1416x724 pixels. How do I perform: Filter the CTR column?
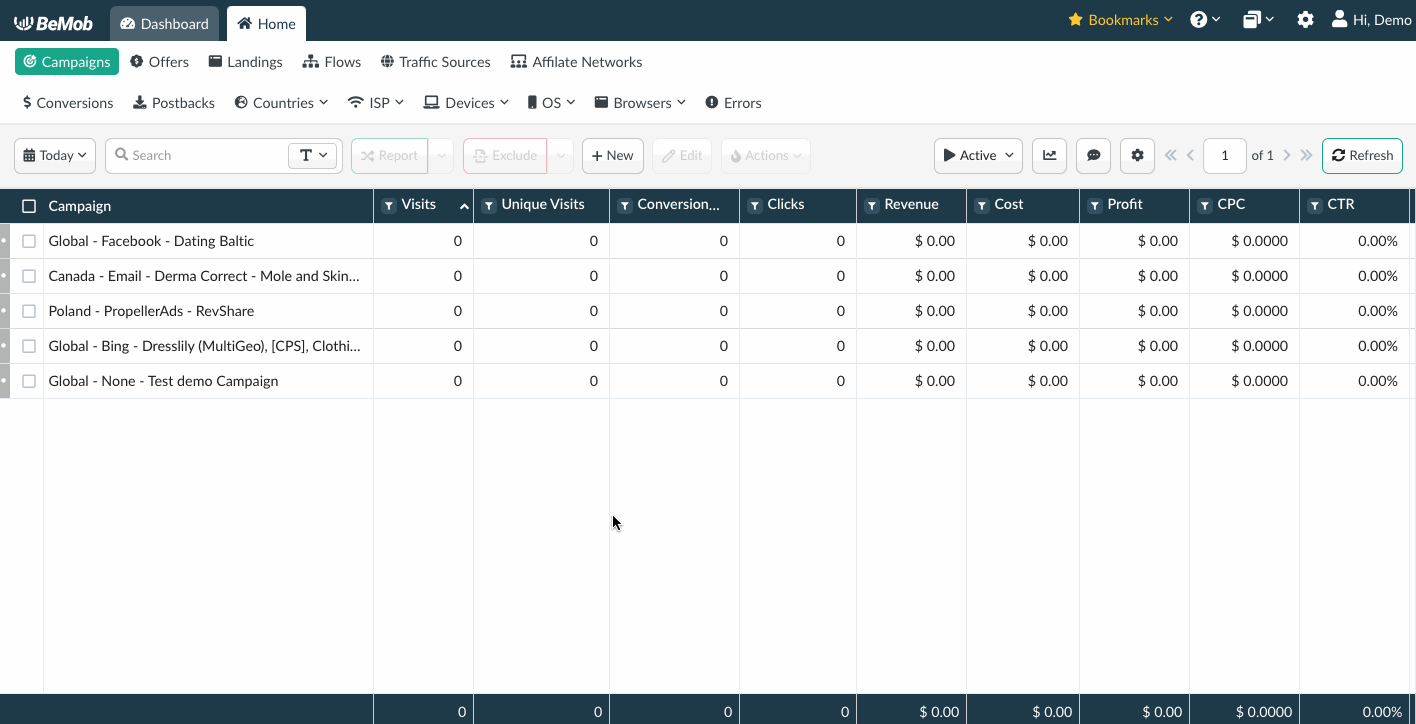pos(1315,205)
